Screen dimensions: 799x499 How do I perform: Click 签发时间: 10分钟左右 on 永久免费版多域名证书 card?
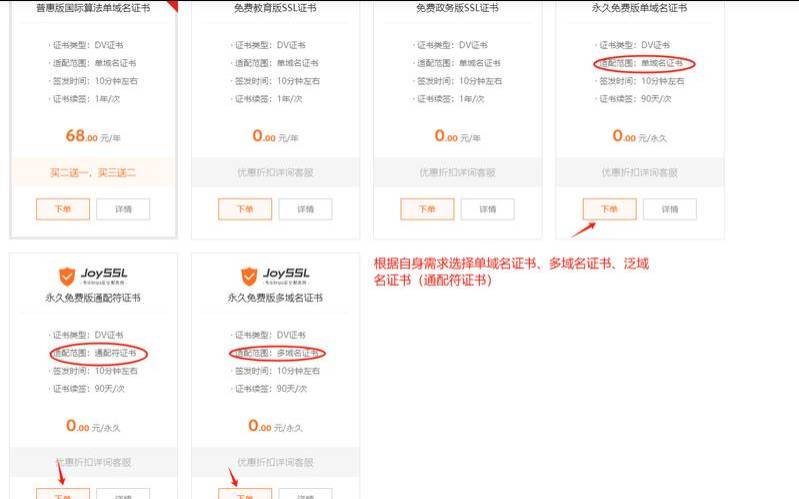(277, 371)
